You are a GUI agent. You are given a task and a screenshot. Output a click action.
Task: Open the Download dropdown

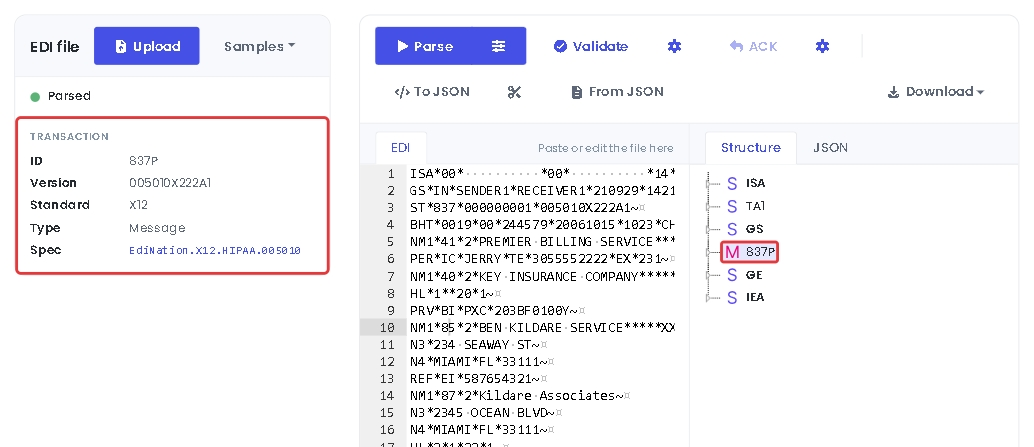pos(936,92)
